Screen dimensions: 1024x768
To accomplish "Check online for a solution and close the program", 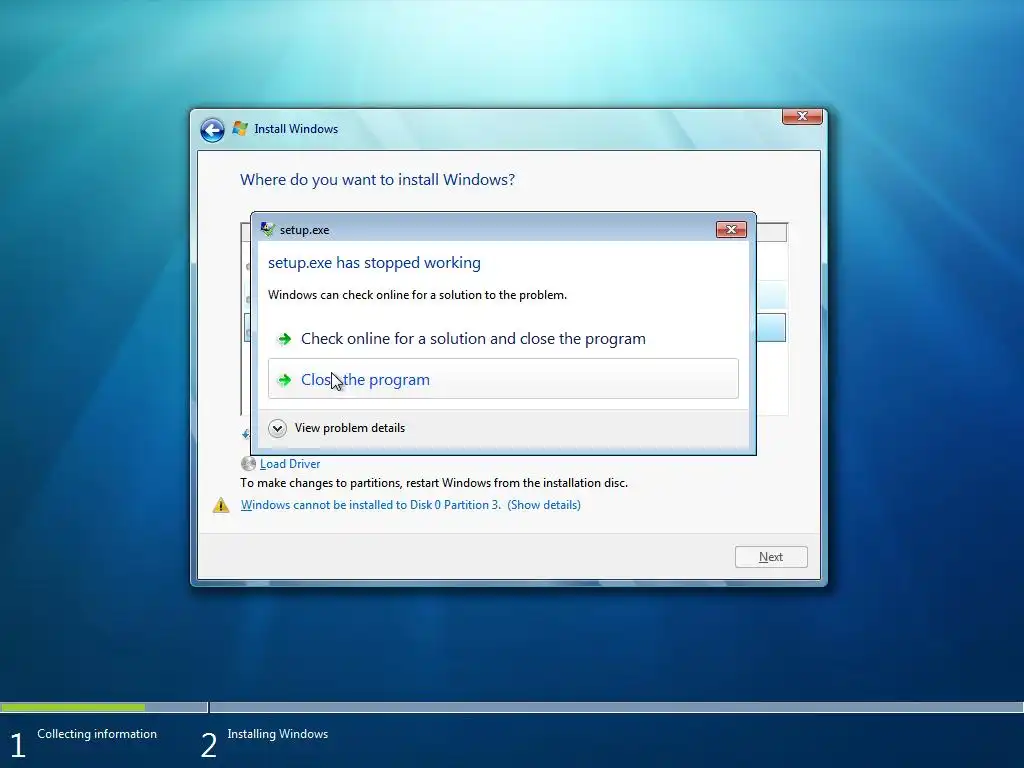I will pyautogui.click(x=503, y=338).
